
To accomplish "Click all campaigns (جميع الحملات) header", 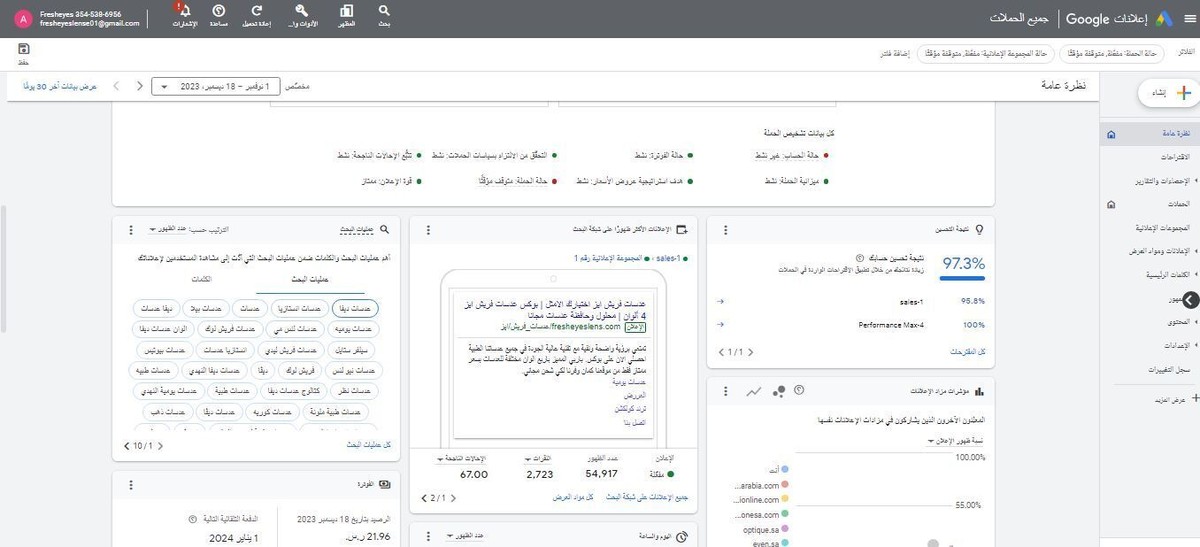I will [1021, 18].
